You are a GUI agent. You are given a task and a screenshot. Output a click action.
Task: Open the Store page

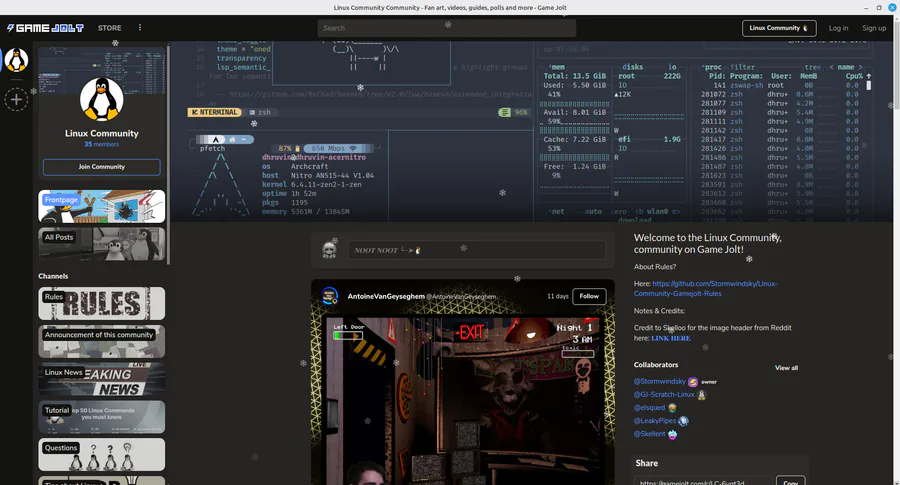pyautogui.click(x=109, y=28)
